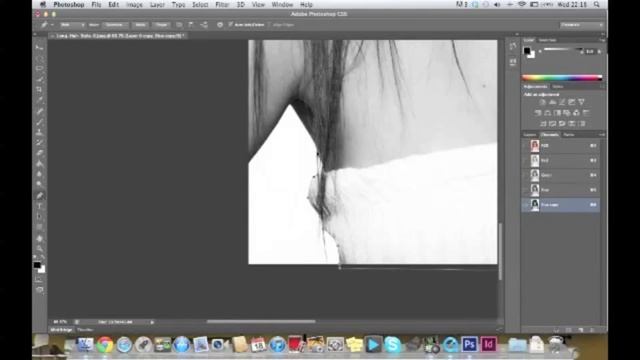
Task: Click the Mask button in options bar
Action: 140,25
